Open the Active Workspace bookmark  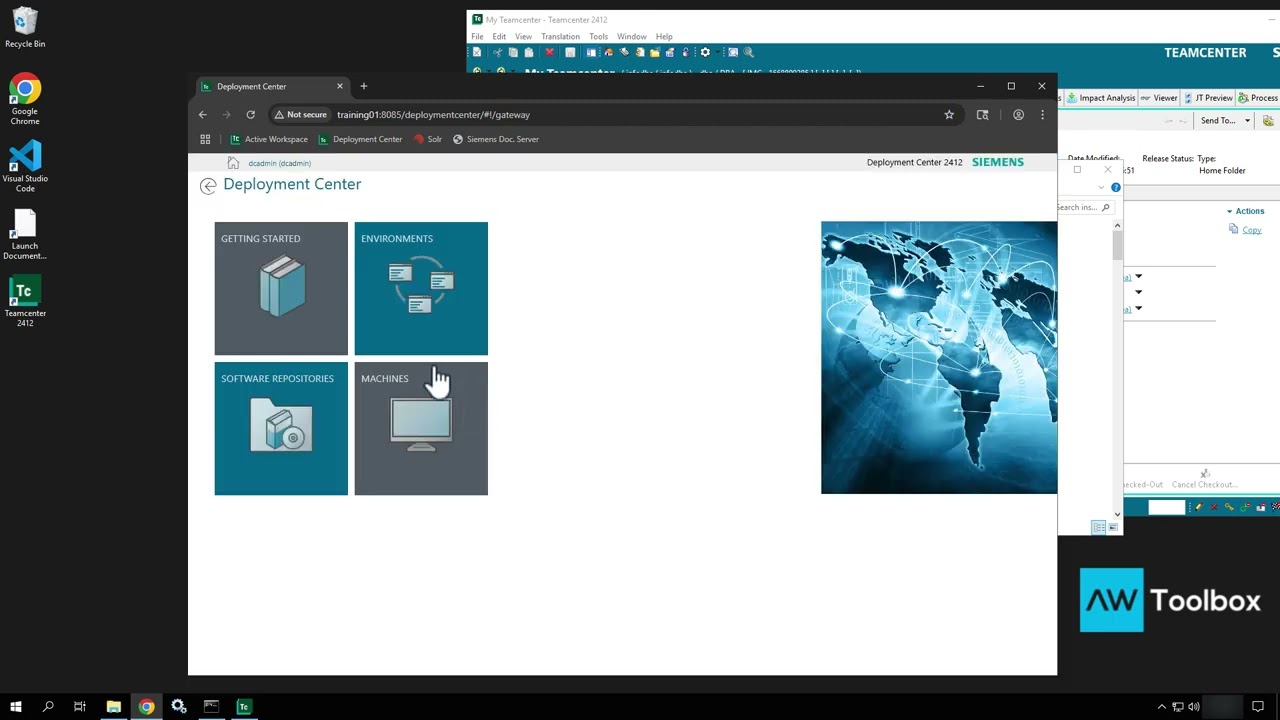[x=269, y=139]
